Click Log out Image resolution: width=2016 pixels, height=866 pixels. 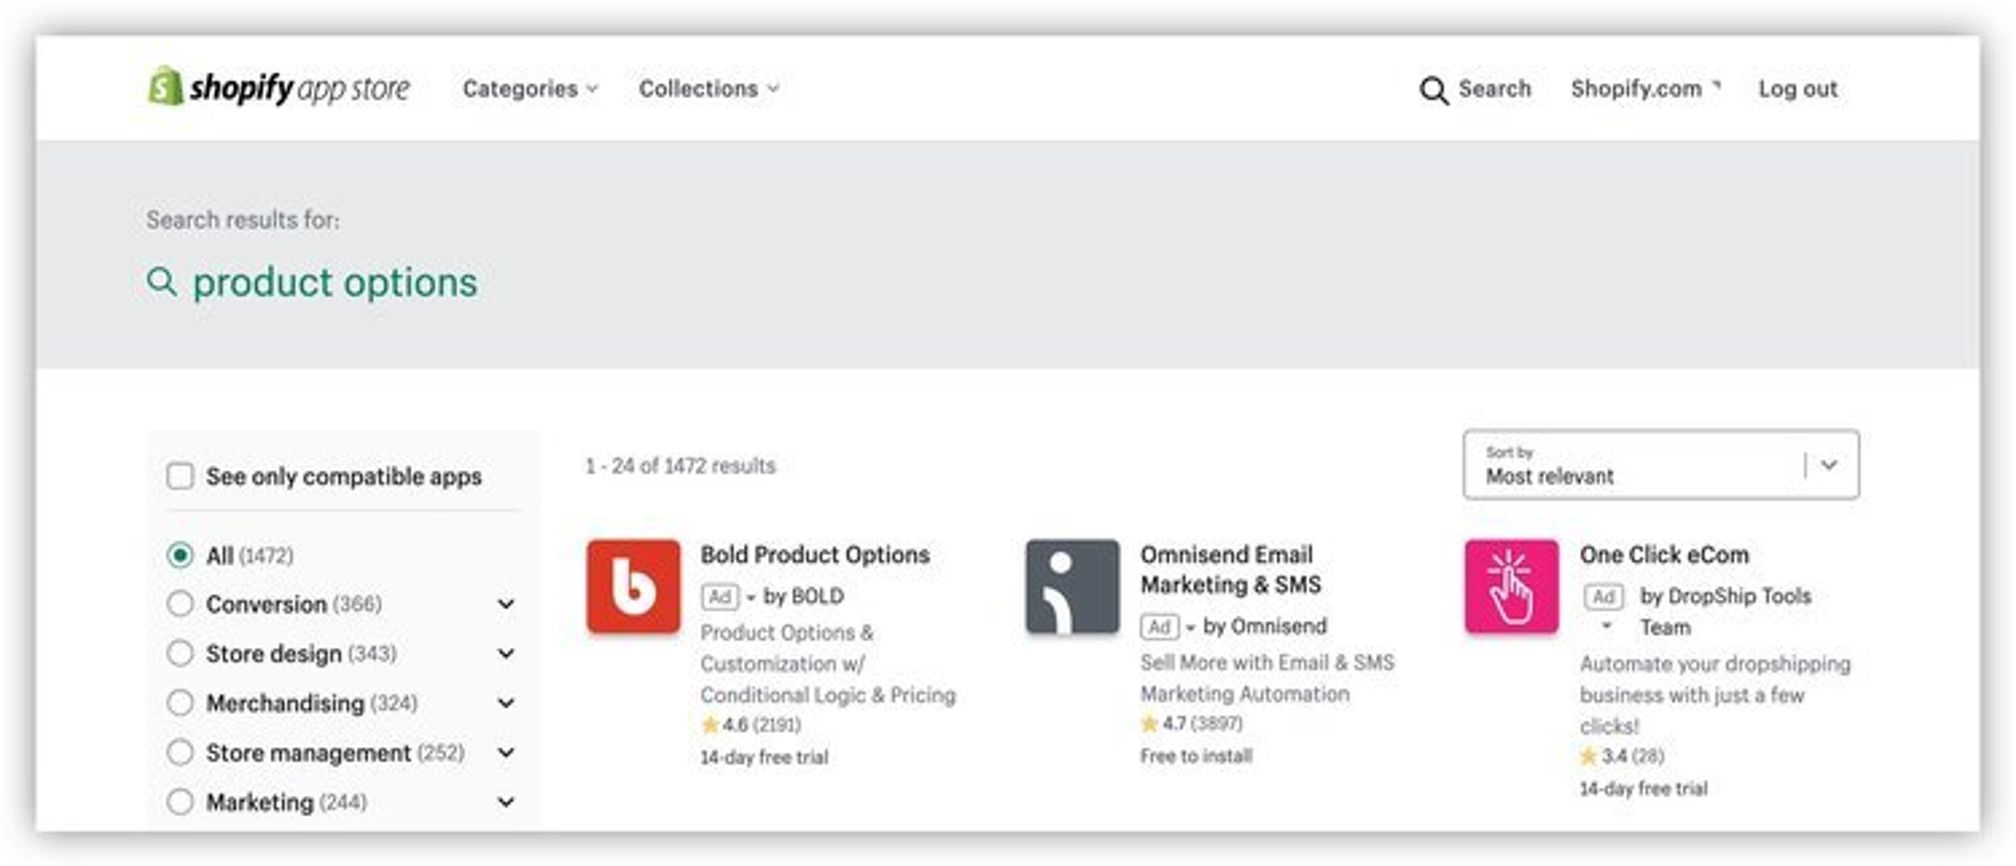coord(1798,89)
